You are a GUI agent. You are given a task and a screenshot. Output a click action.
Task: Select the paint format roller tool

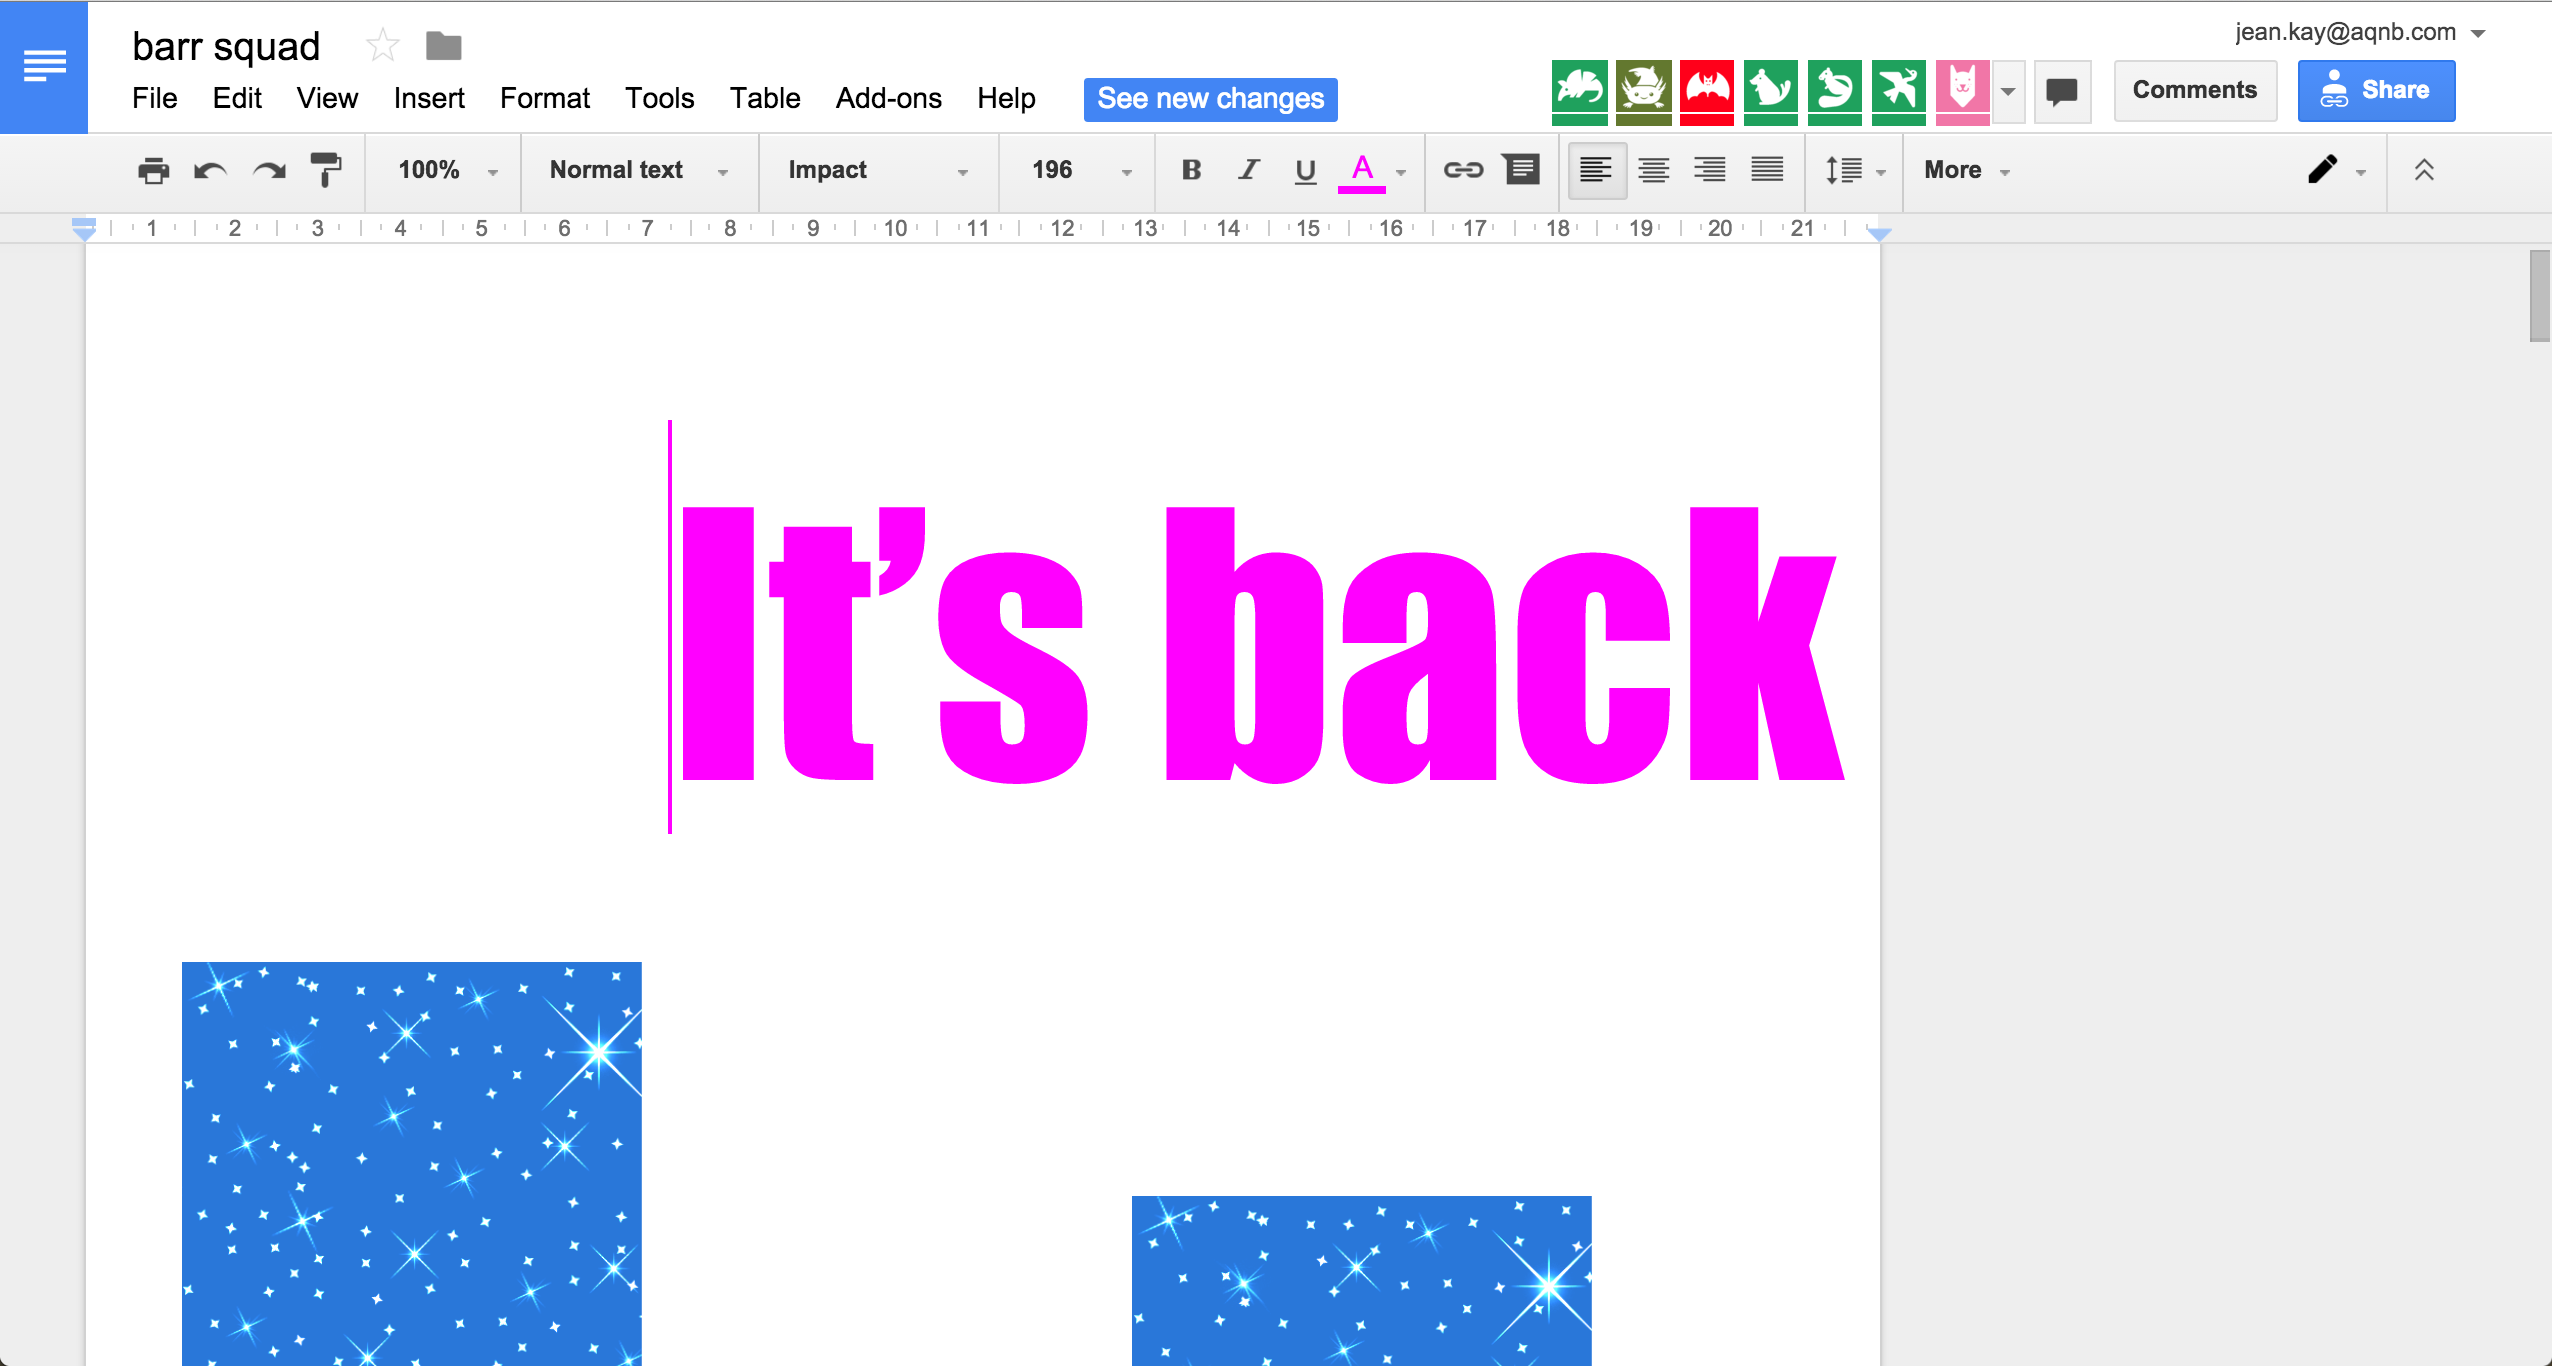coord(325,170)
